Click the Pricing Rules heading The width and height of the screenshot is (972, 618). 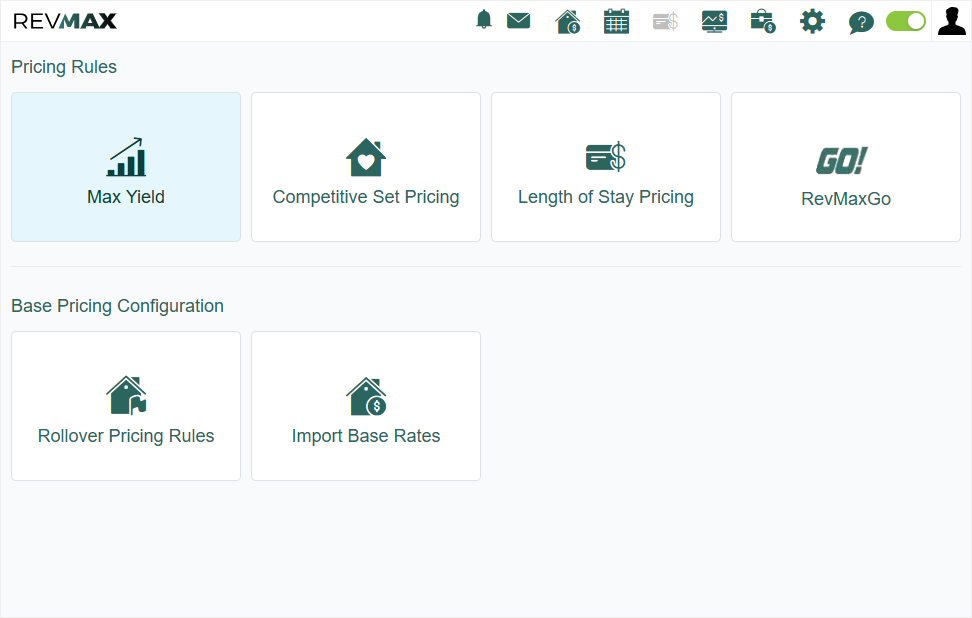64,67
